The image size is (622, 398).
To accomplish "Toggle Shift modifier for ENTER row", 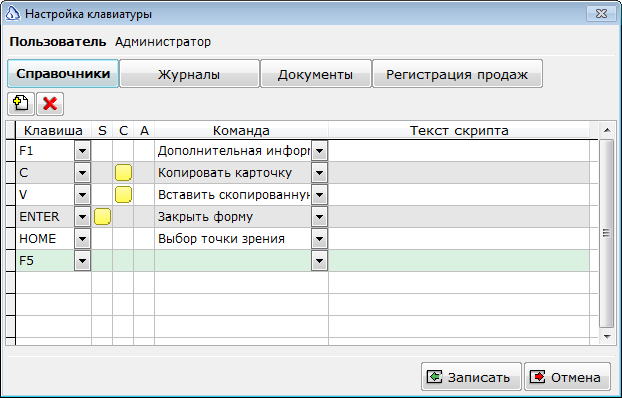I will pyautogui.click(x=102, y=217).
